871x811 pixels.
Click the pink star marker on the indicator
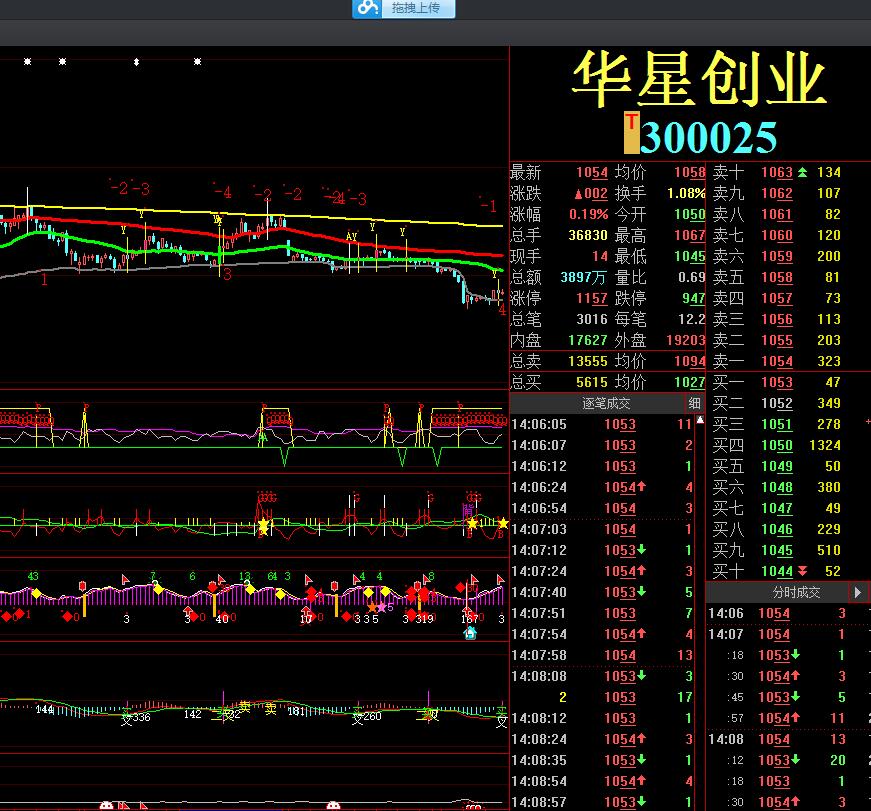pyautogui.click(x=382, y=607)
